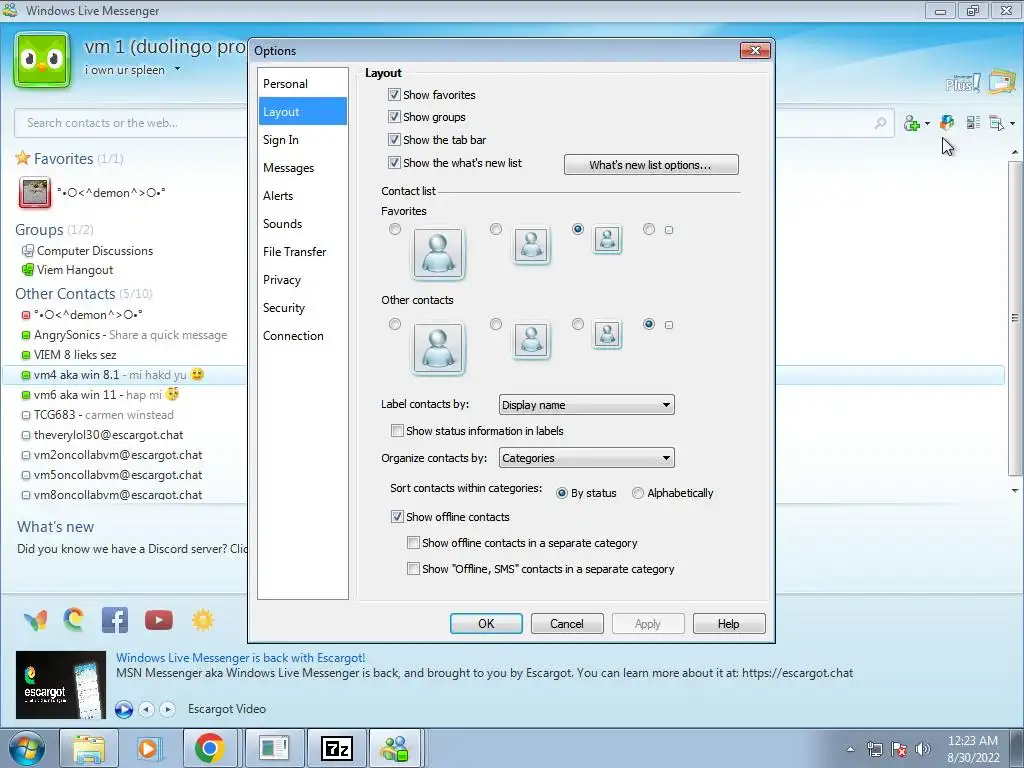Open the add contact dropdown arrow

[927, 123]
